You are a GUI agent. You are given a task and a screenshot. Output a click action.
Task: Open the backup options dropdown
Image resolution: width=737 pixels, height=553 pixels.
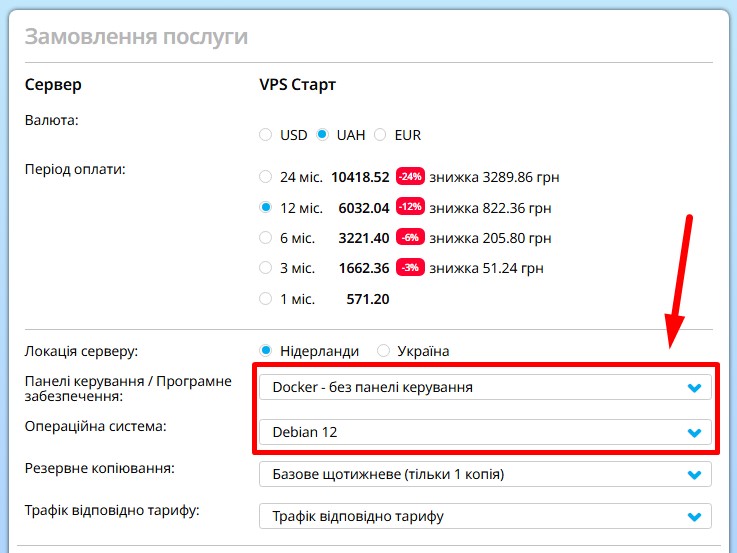coord(485,474)
